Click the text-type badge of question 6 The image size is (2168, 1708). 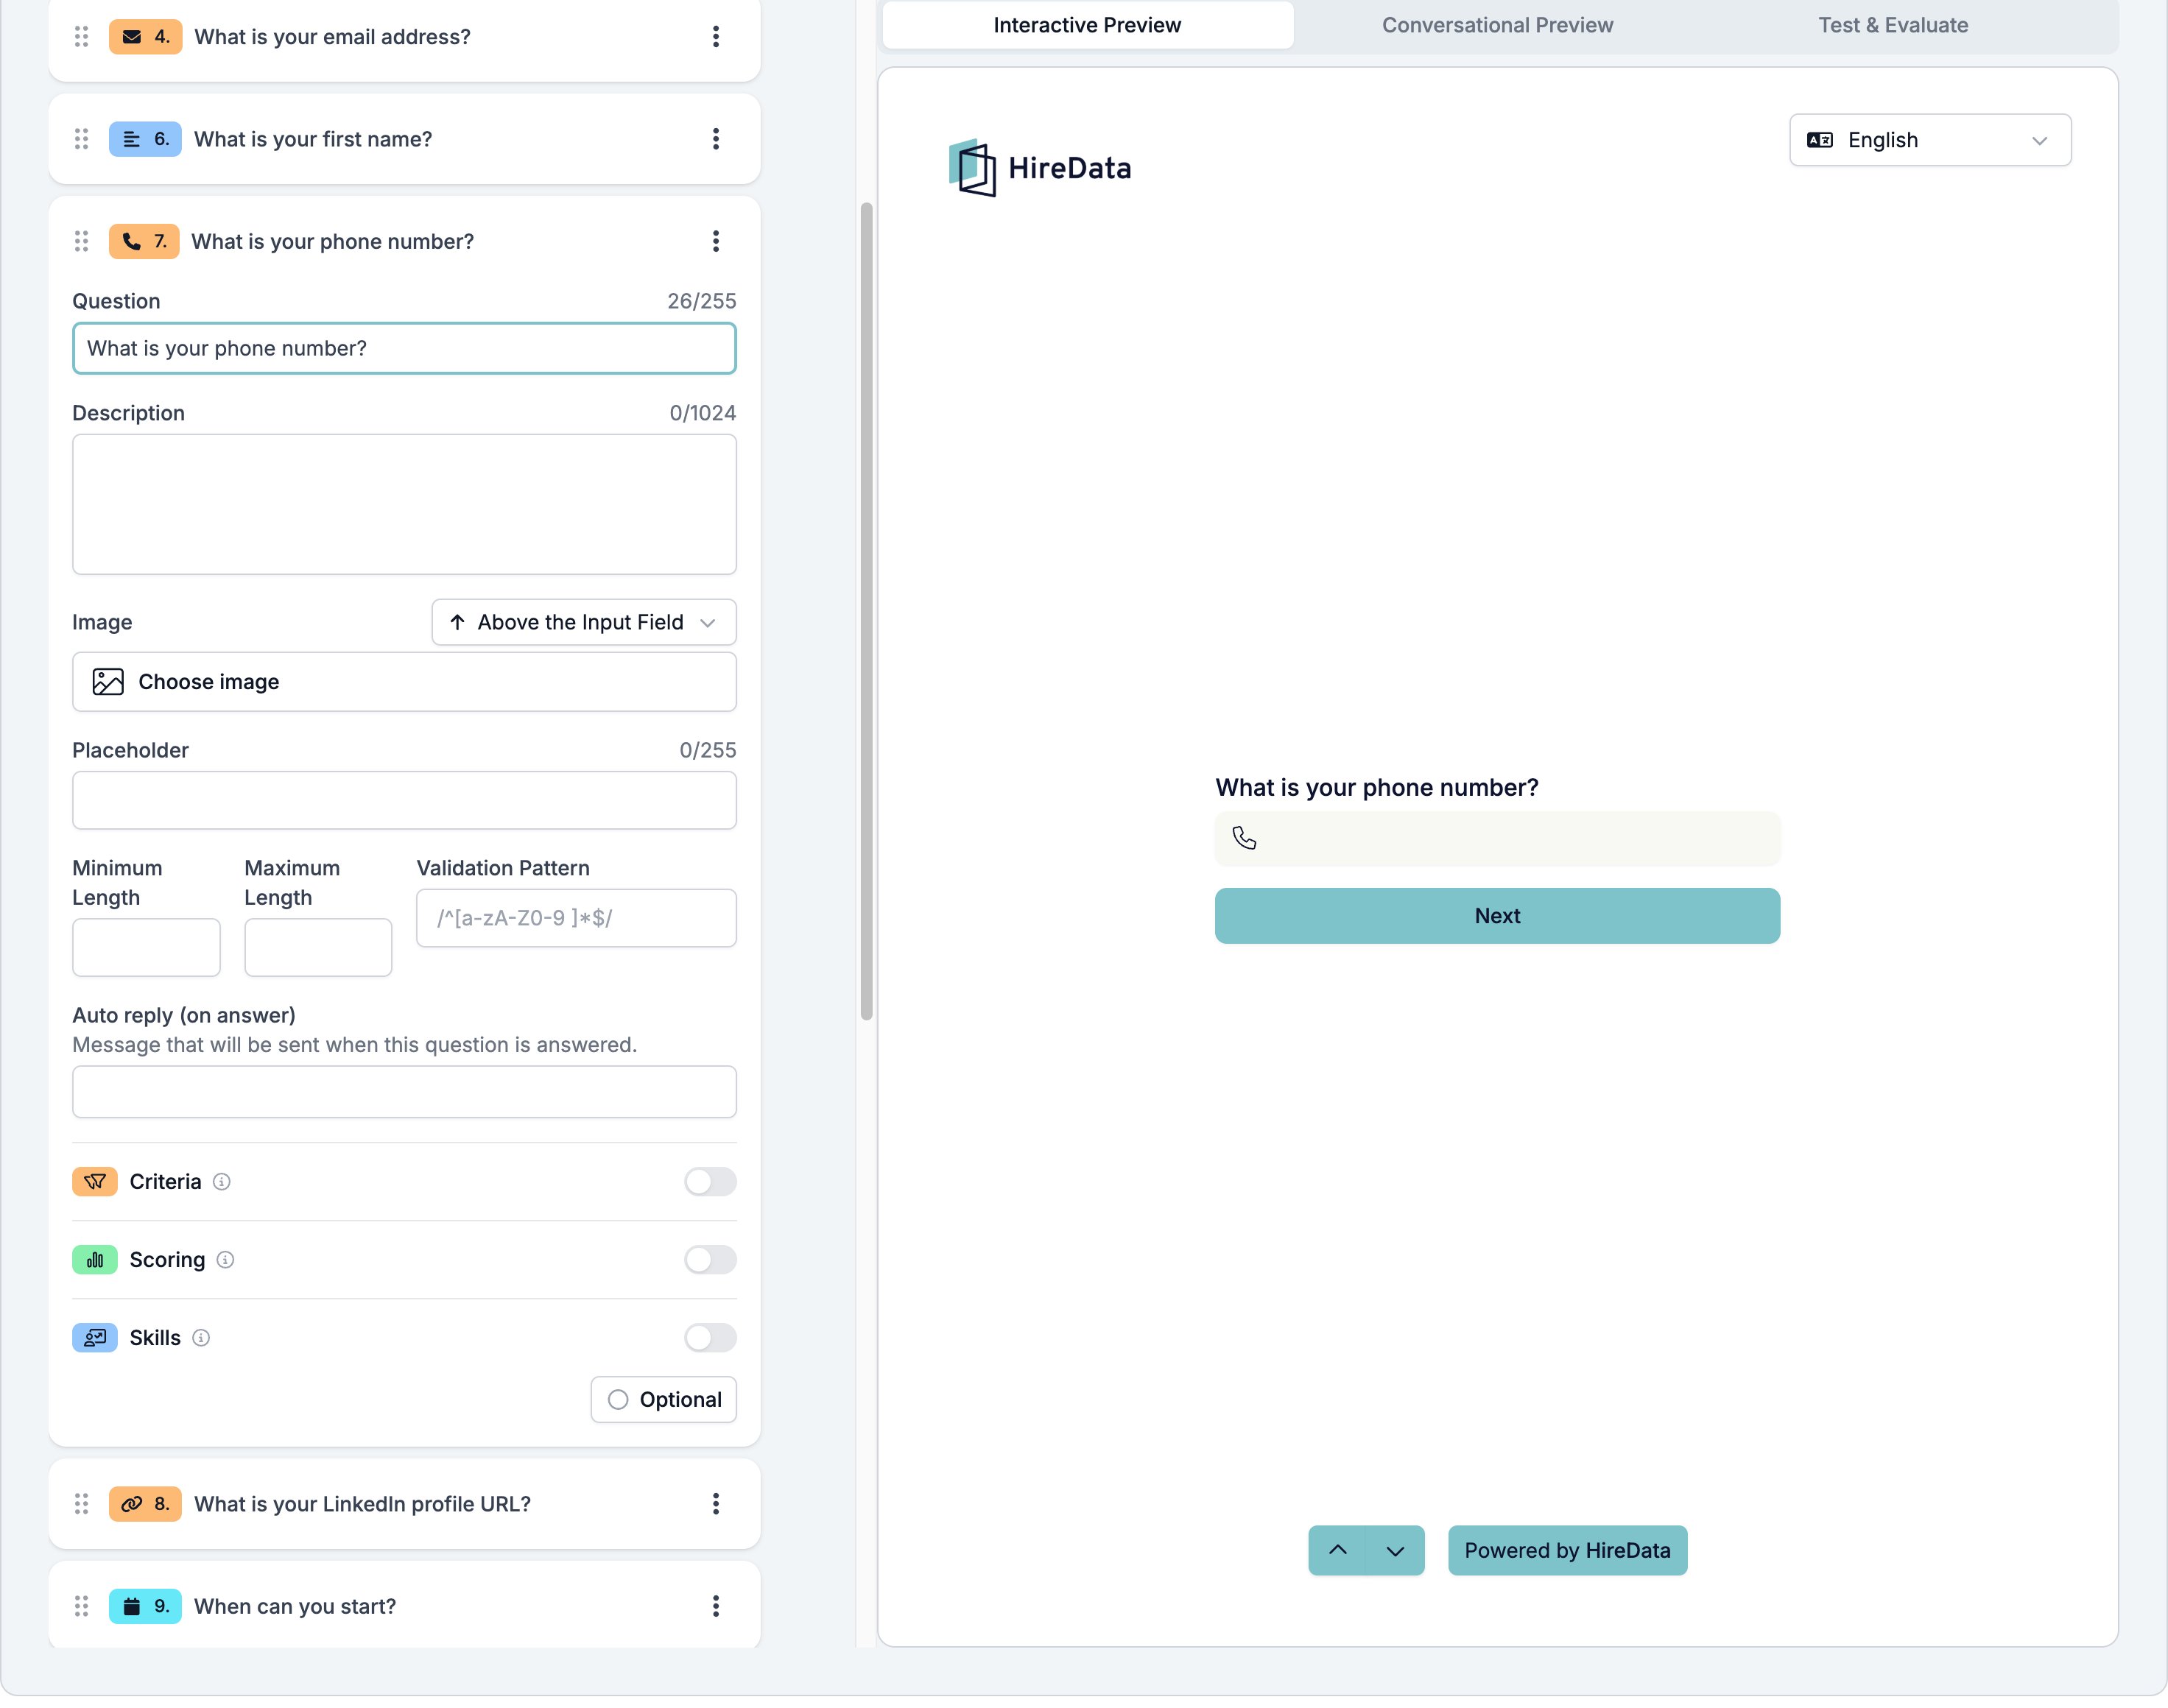145,139
